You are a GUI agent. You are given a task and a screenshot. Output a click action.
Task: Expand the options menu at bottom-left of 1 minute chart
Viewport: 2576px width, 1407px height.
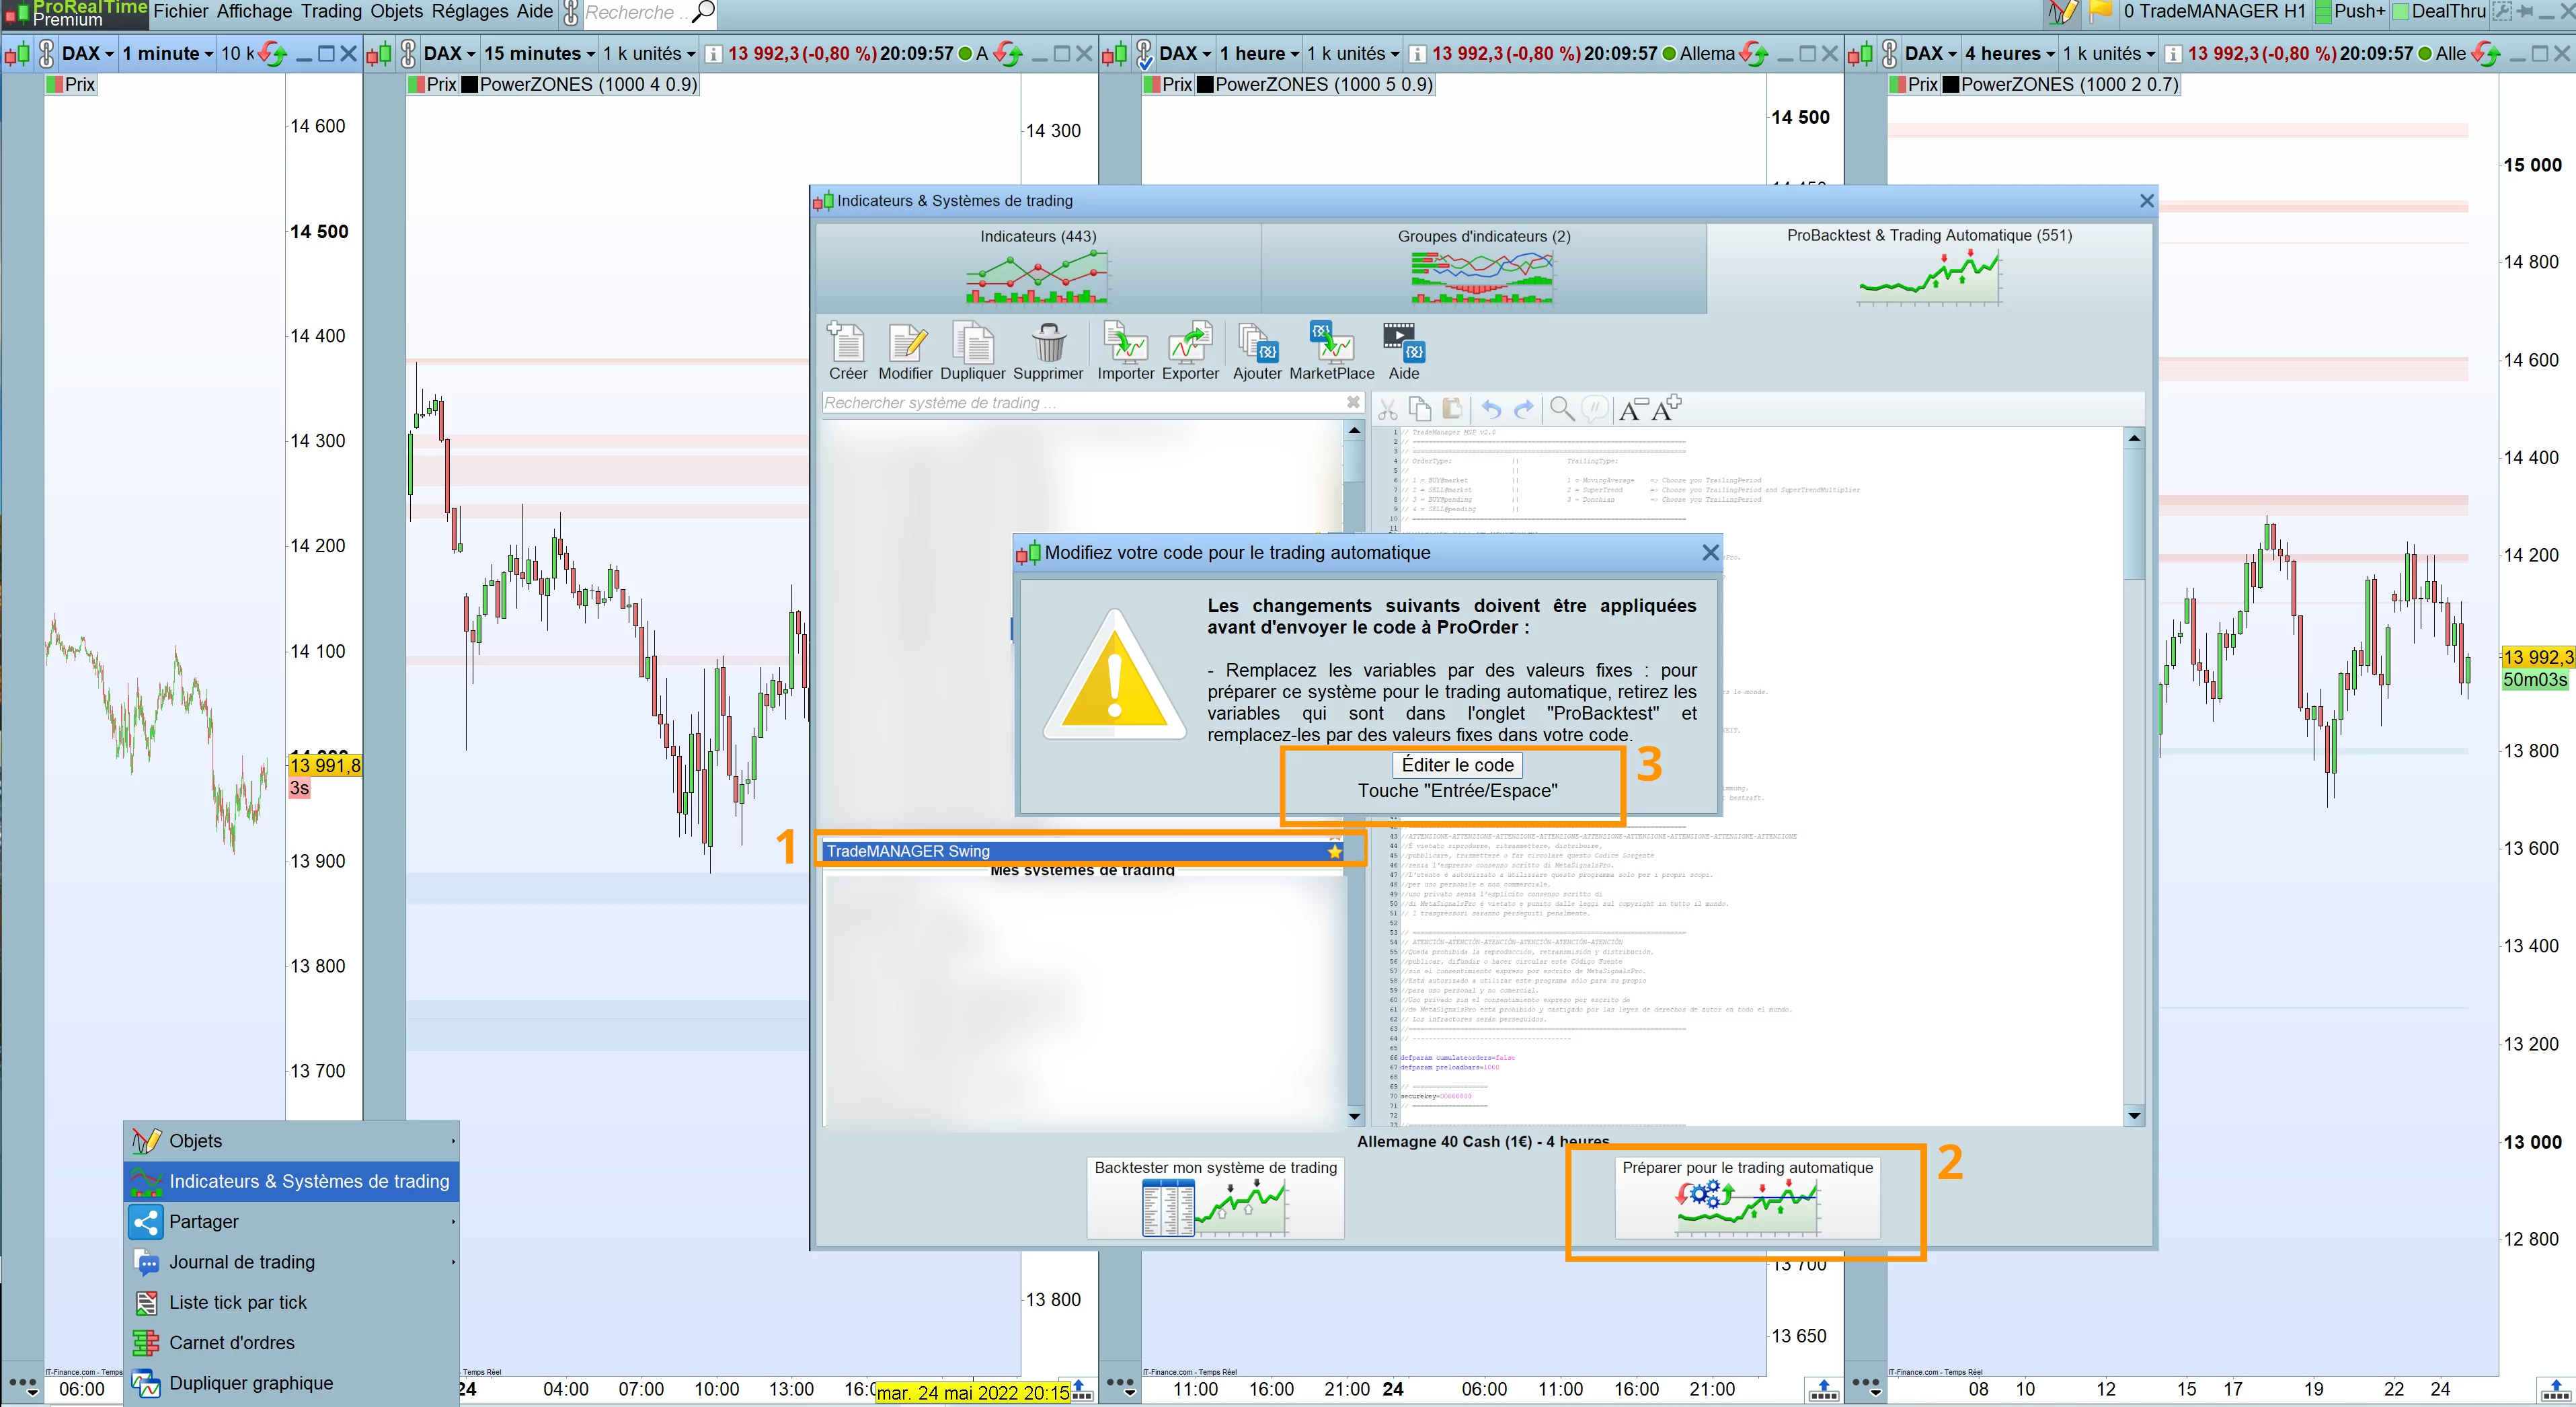[23, 1387]
